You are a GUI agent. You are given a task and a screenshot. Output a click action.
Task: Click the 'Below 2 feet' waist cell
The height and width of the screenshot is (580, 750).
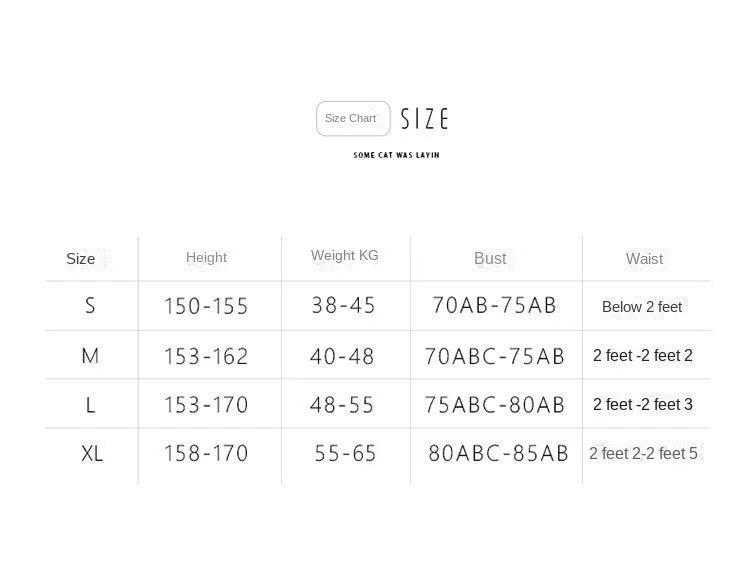(x=642, y=307)
